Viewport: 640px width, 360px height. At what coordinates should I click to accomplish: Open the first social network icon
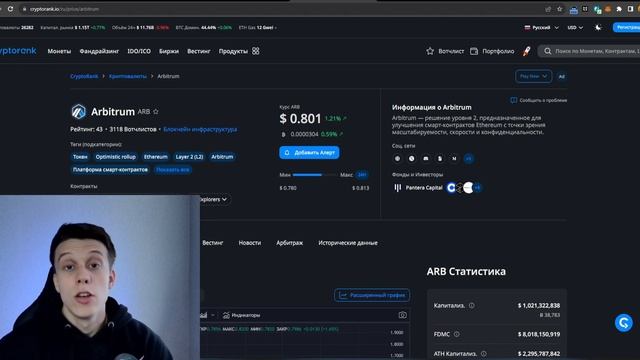click(x=397, y=158)
